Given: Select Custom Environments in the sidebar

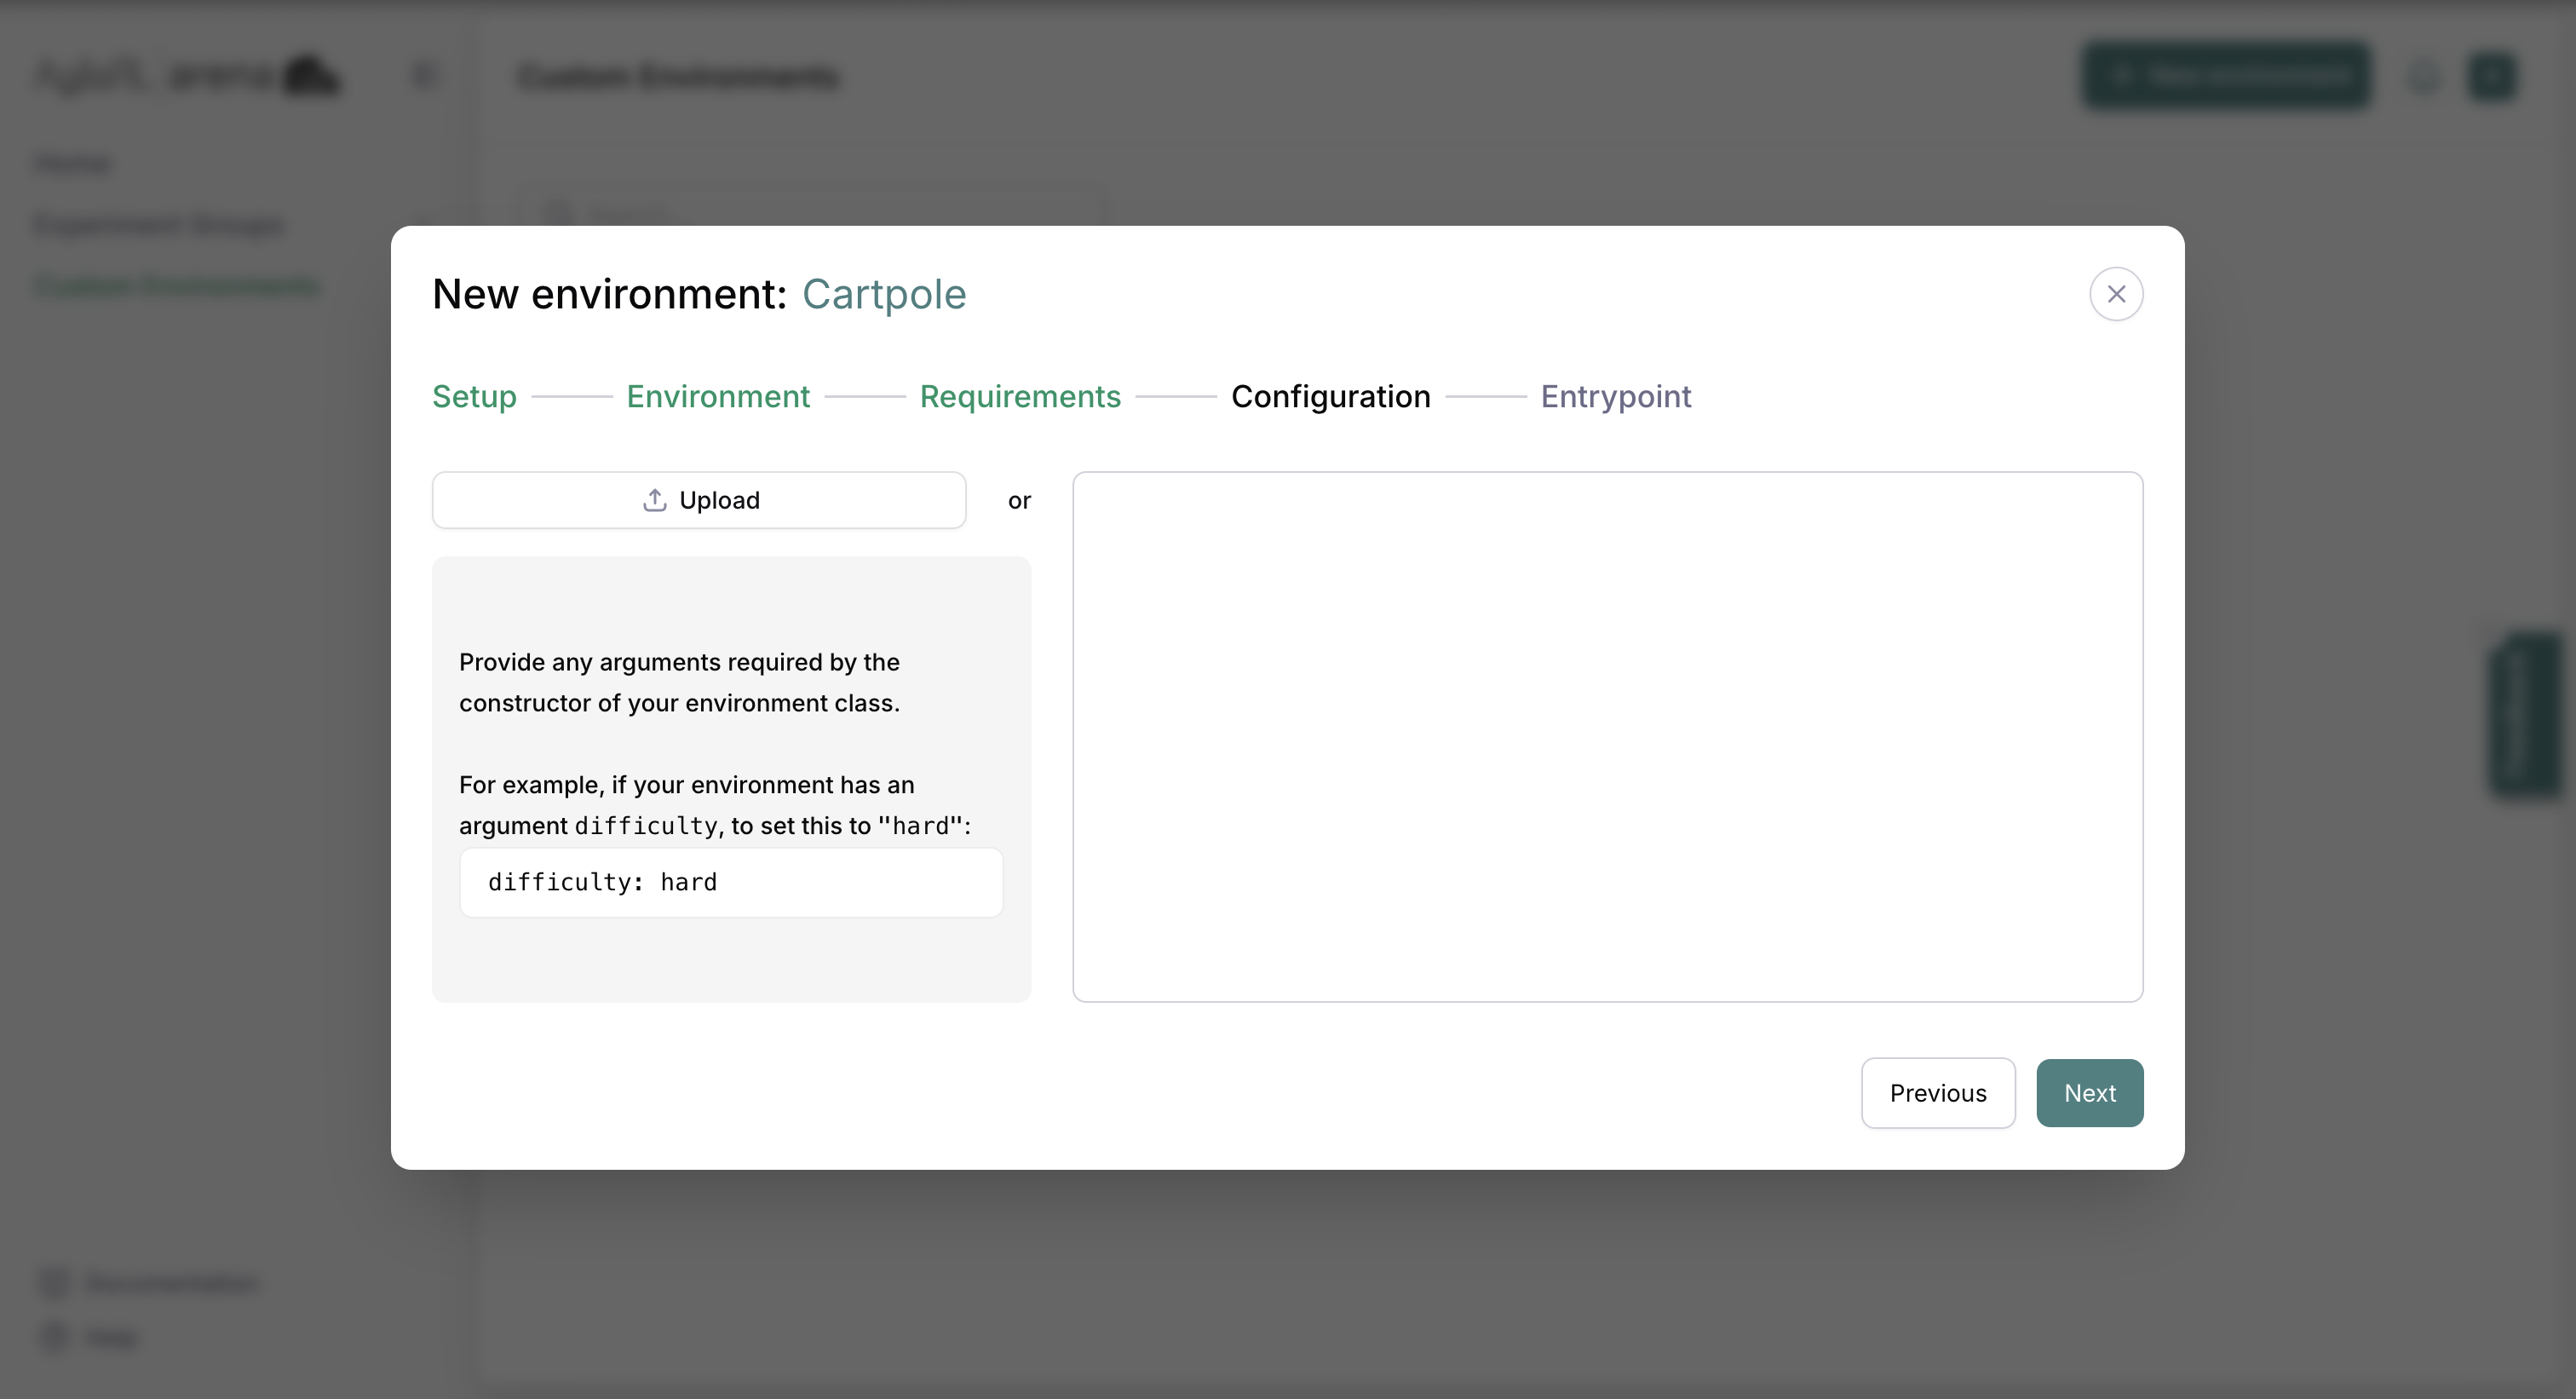Looking at the screenshot, I should [x=176, y=285].
